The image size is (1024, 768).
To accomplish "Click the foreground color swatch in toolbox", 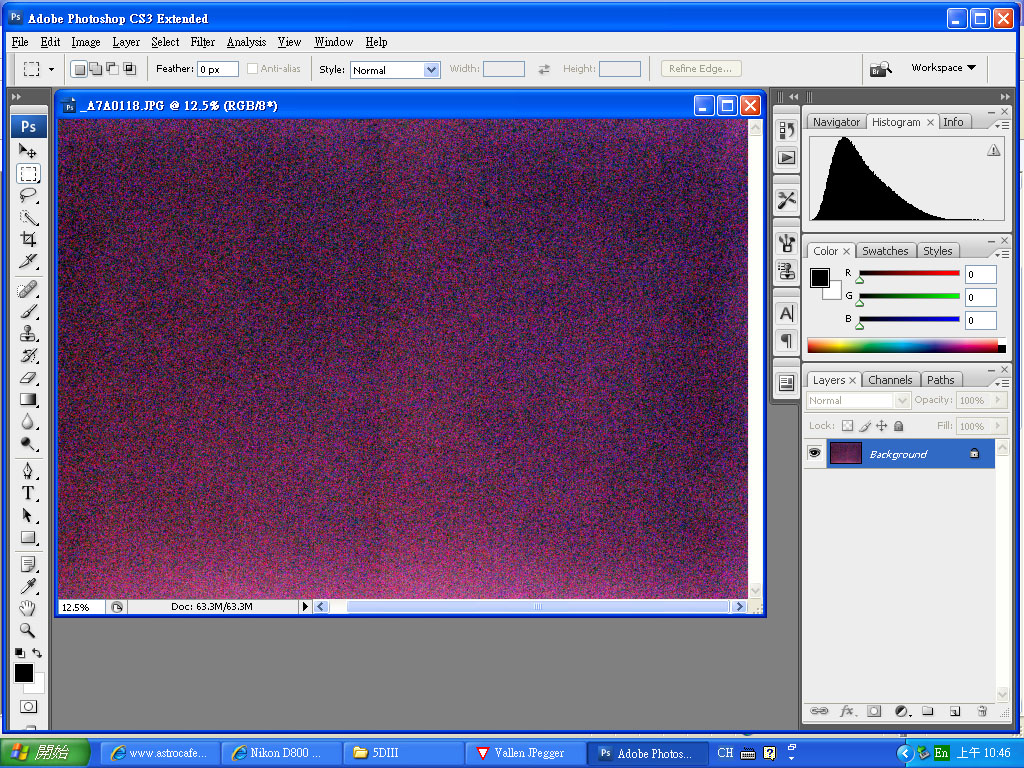I will coord(23,673).
